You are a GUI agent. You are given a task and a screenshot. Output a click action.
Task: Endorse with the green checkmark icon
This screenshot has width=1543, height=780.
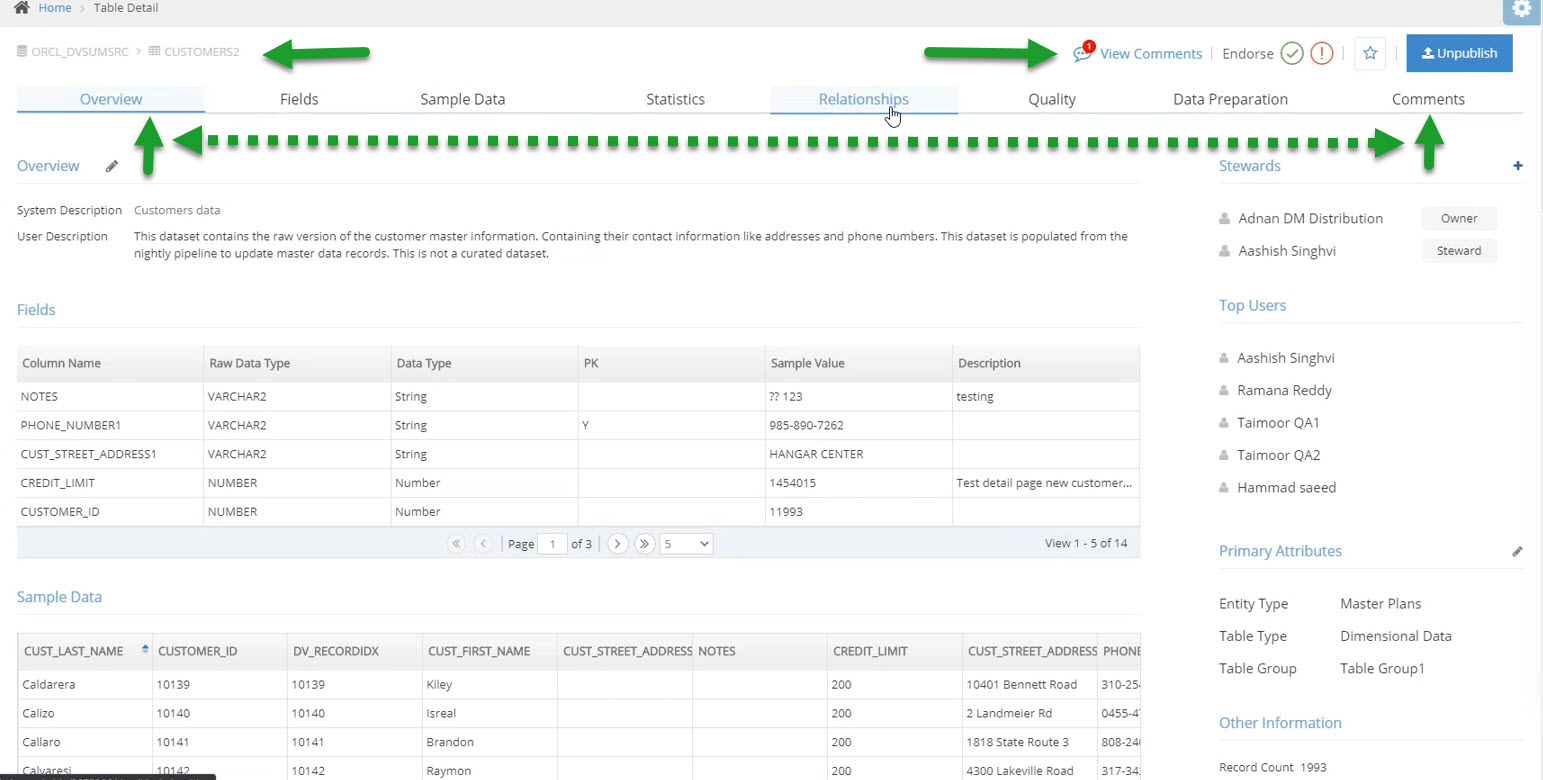[x=1291, y=54]
